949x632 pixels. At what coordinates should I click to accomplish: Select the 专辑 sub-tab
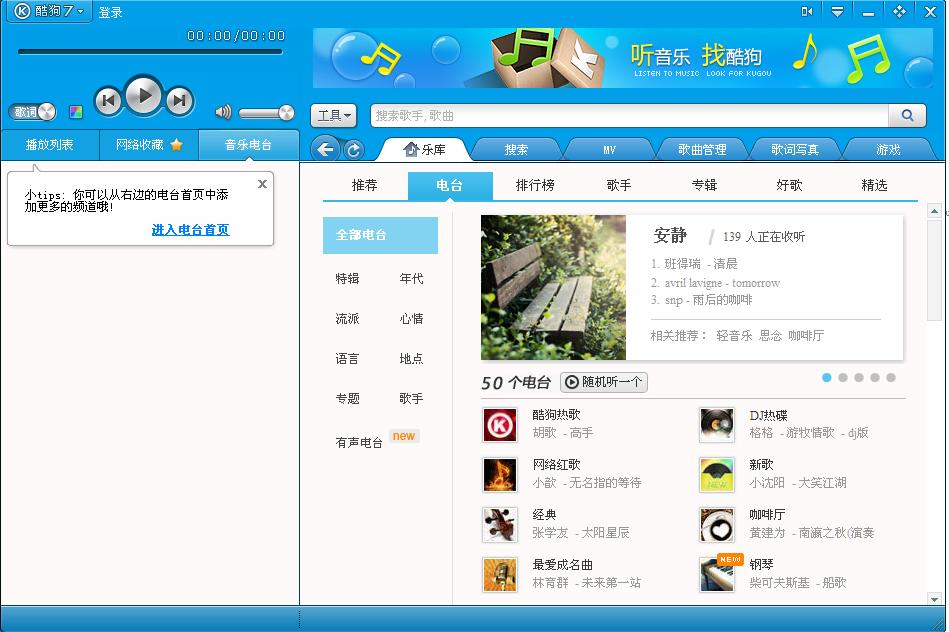[704, 185]
